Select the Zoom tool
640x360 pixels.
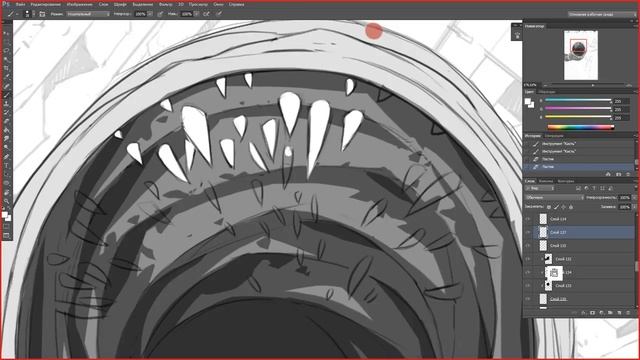[x=6, y=201]
